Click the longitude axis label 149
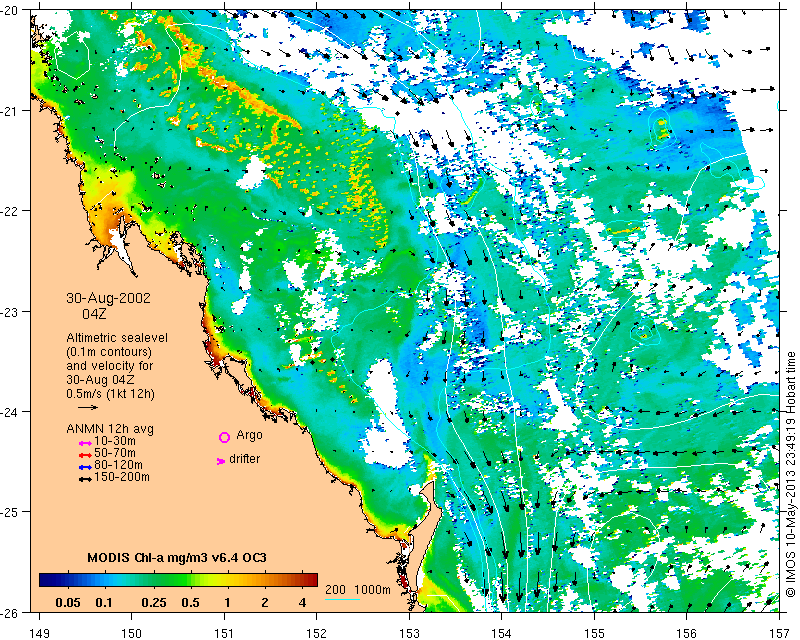 (40, 633)
